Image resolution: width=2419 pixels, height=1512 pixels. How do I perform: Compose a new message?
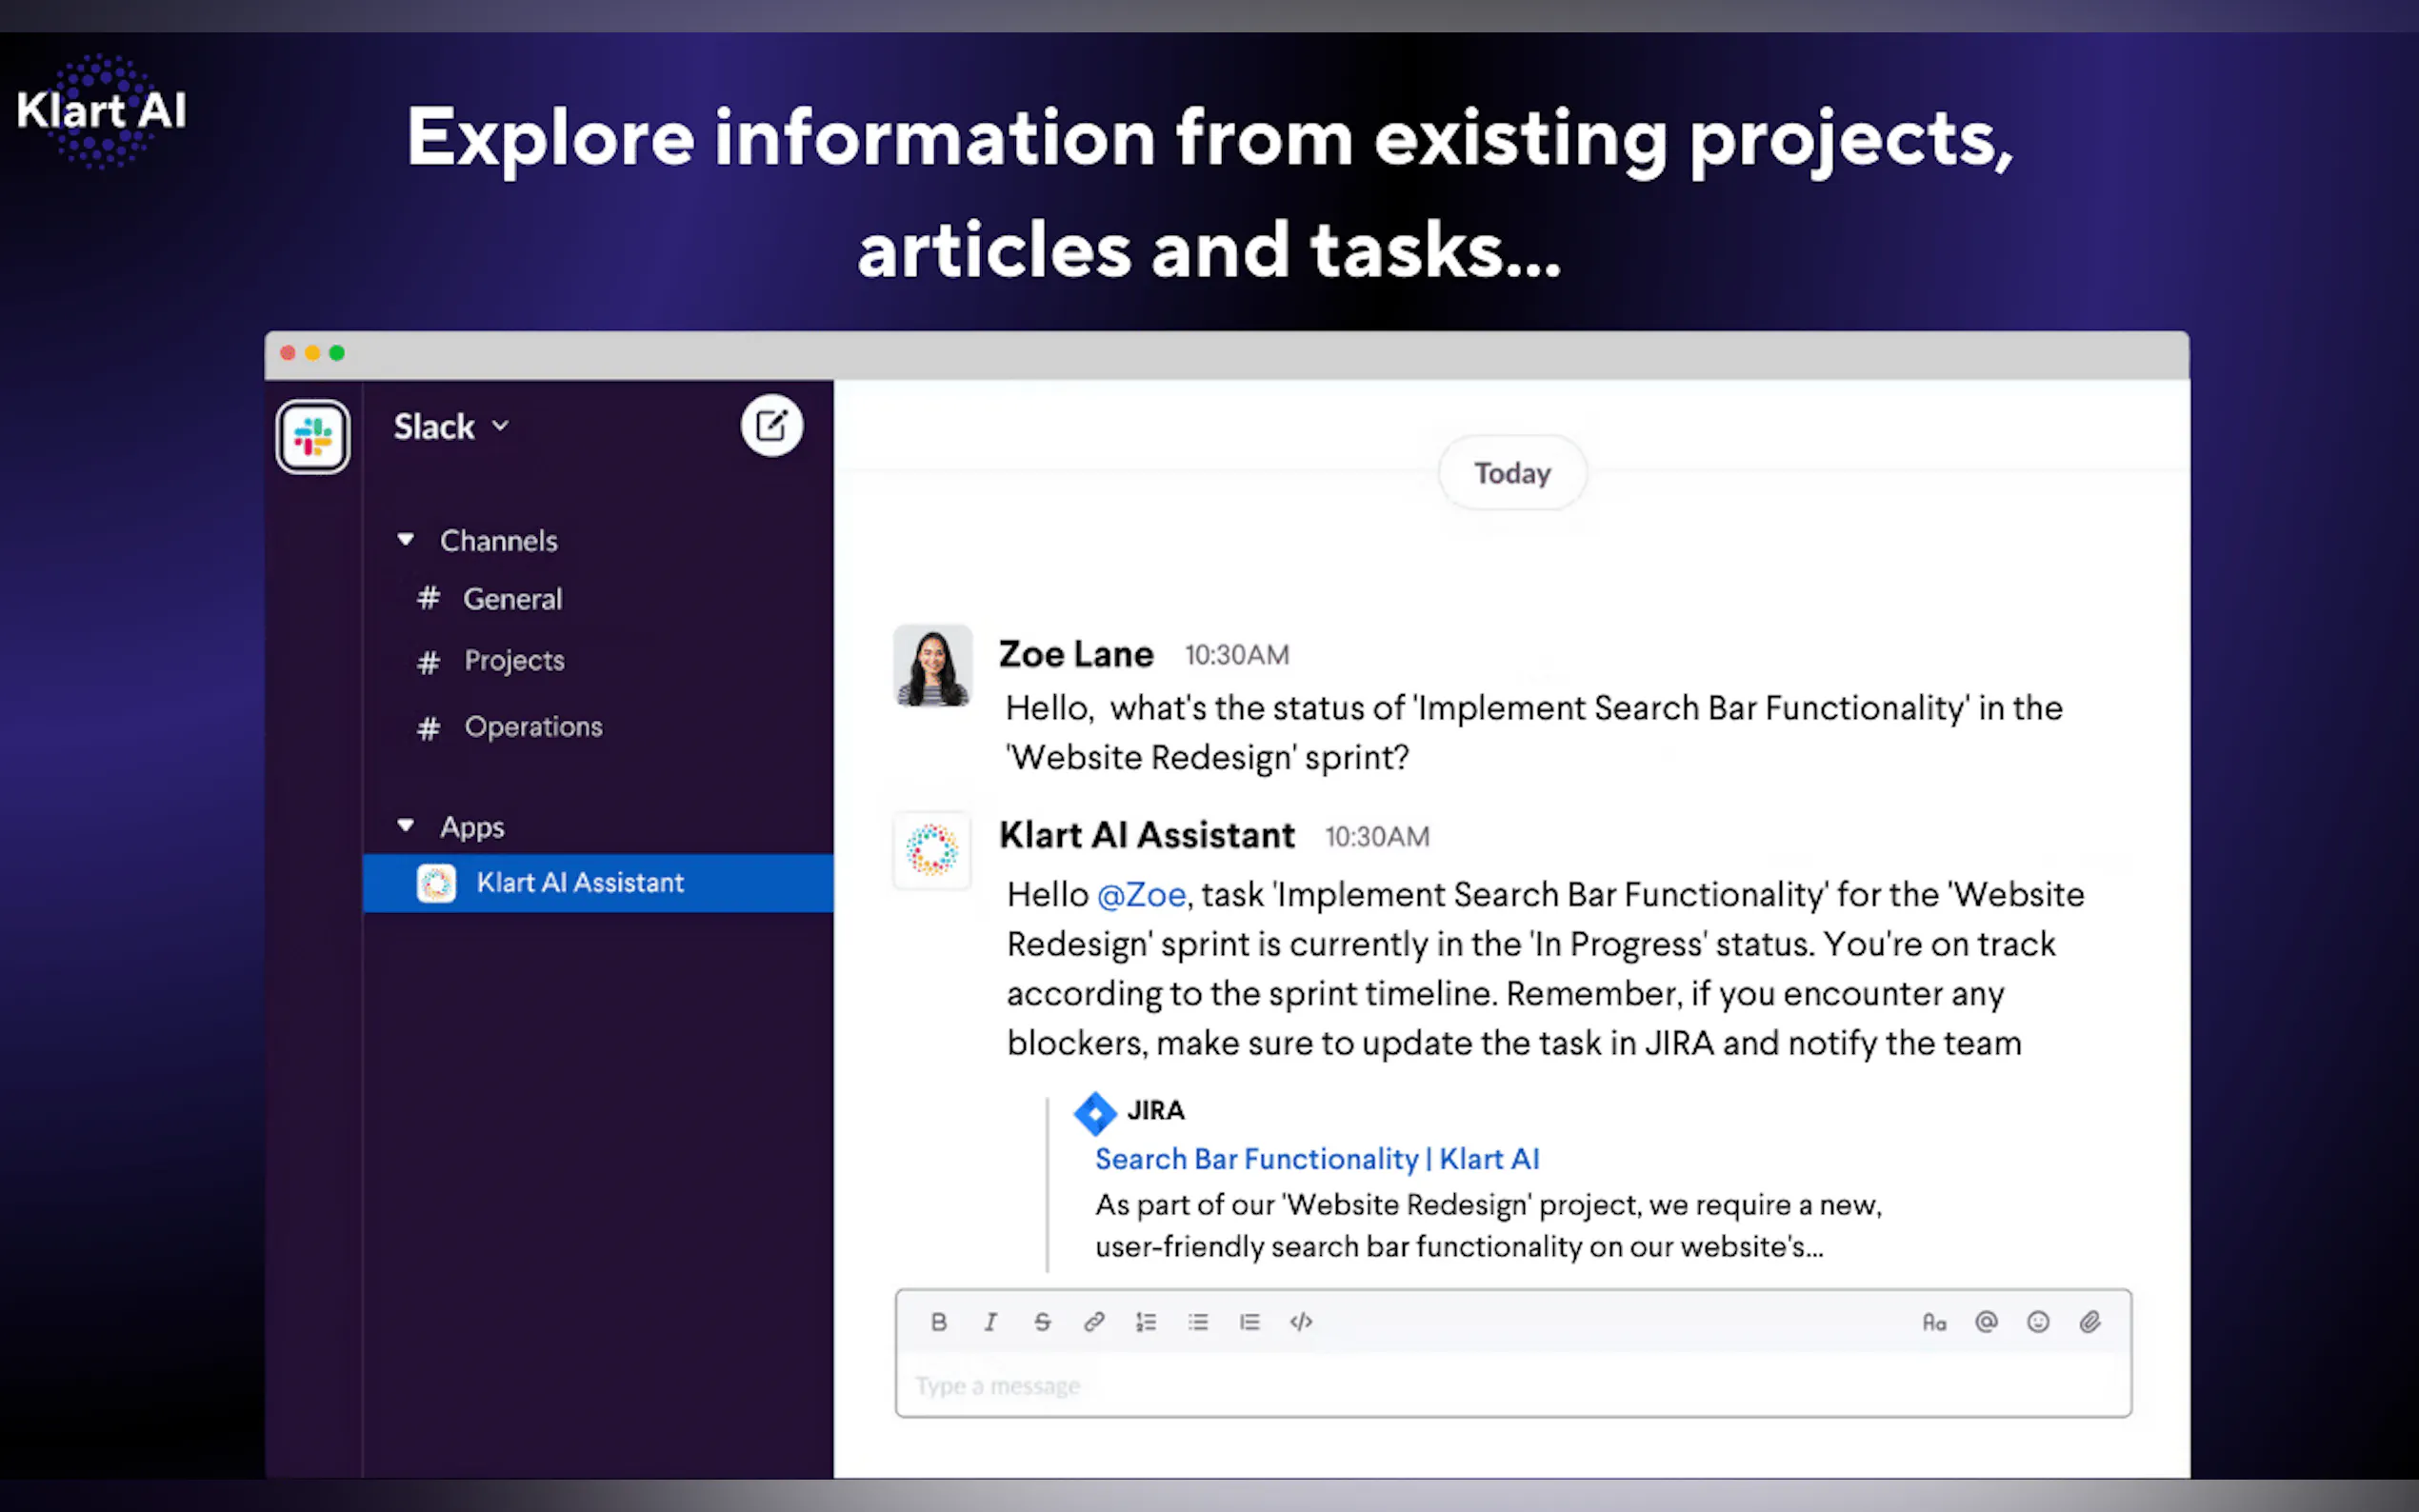[x=771, y=426]
